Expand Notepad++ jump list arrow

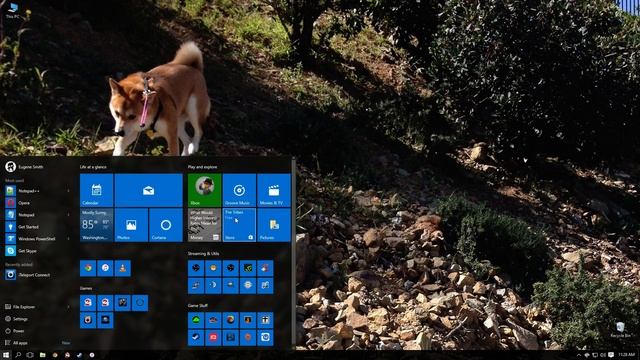68,191
